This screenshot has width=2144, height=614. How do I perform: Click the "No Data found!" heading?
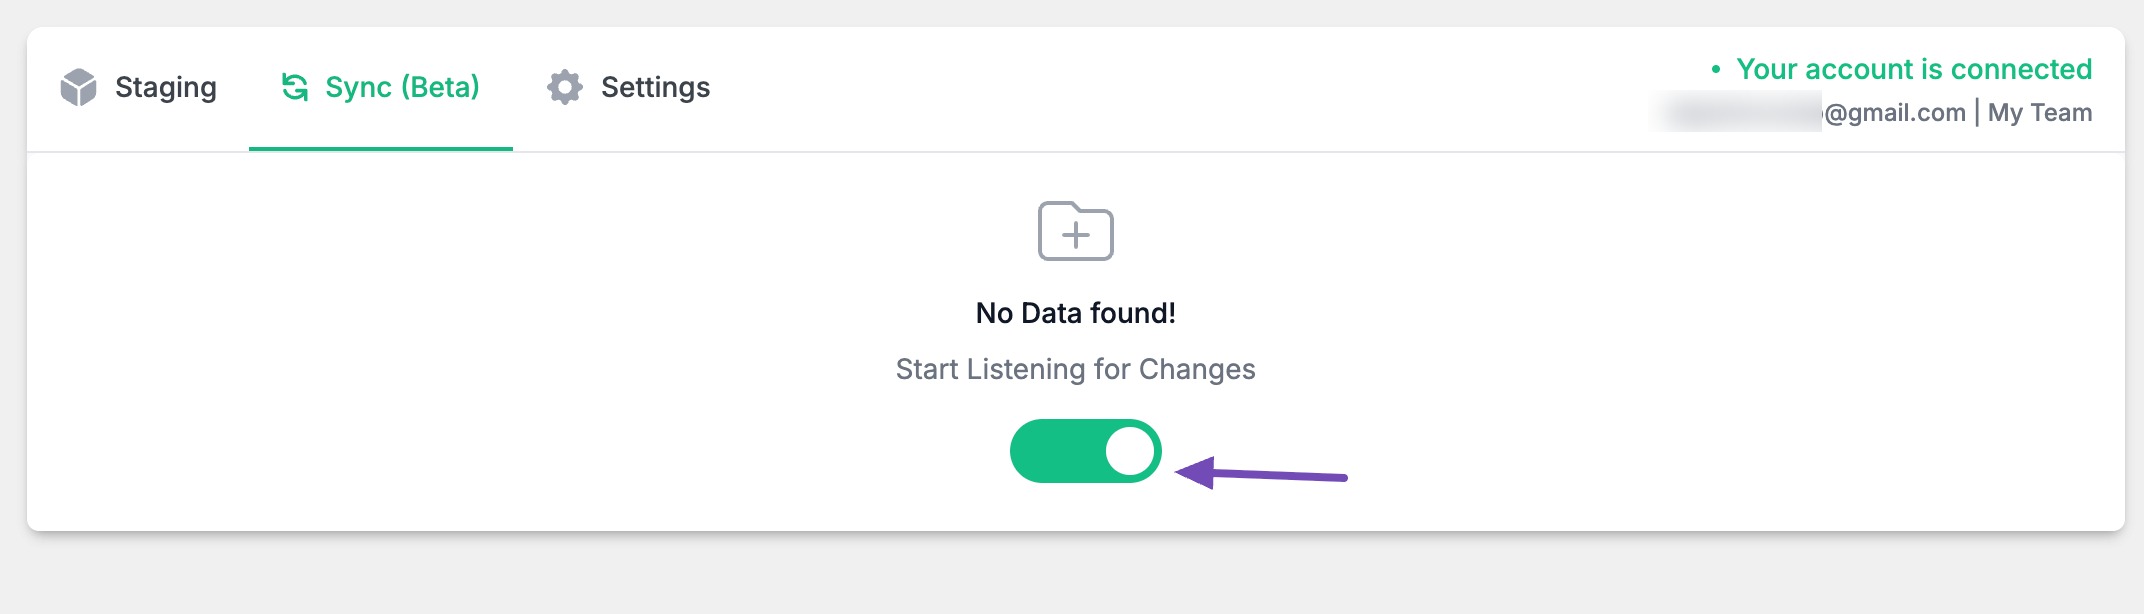tap(1076, 313)
